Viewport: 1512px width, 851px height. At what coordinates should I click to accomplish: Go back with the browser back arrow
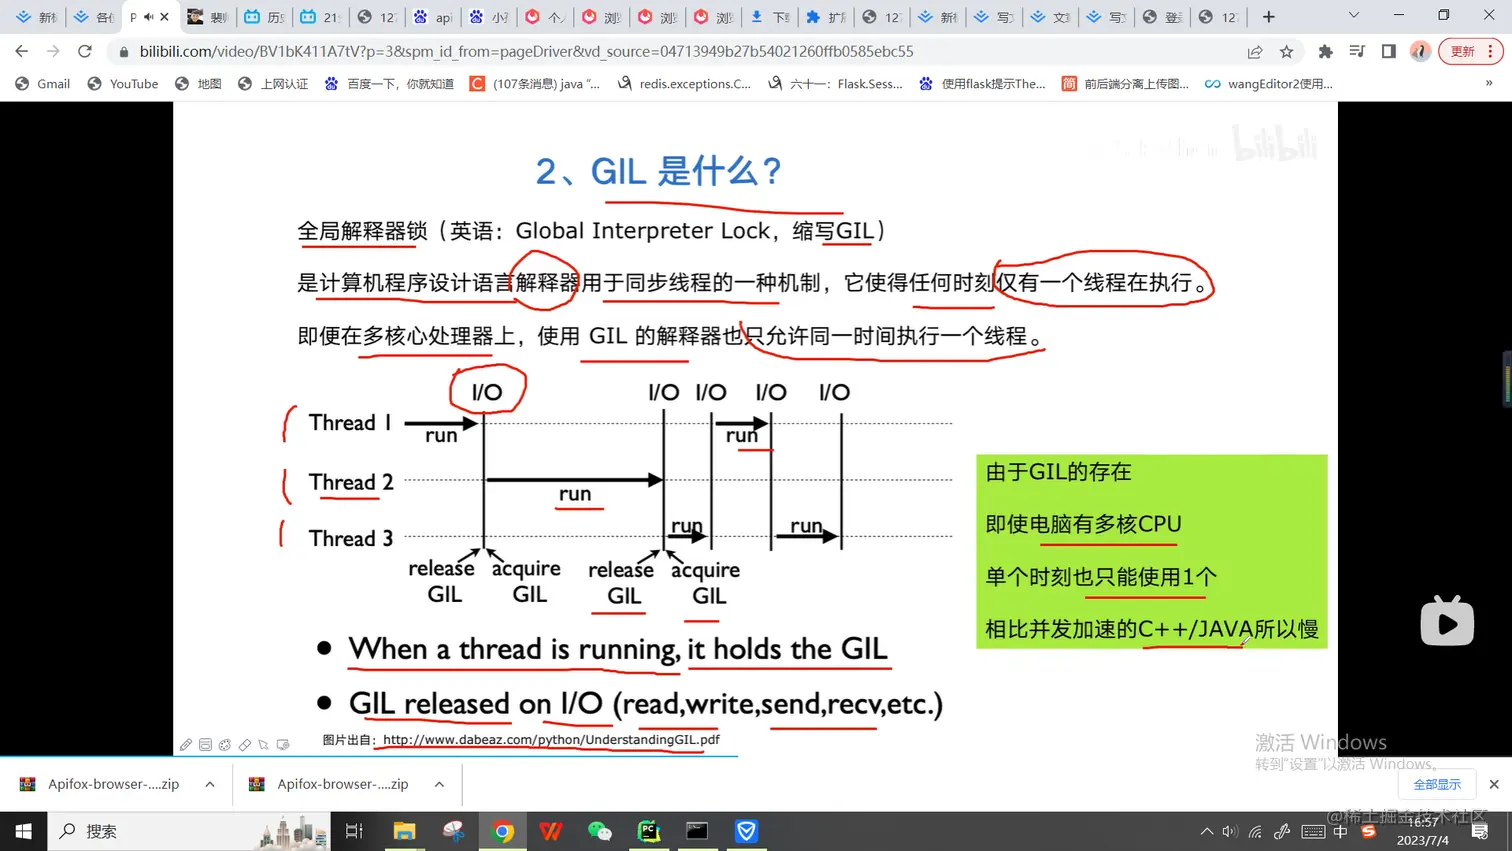pos(22,51)
